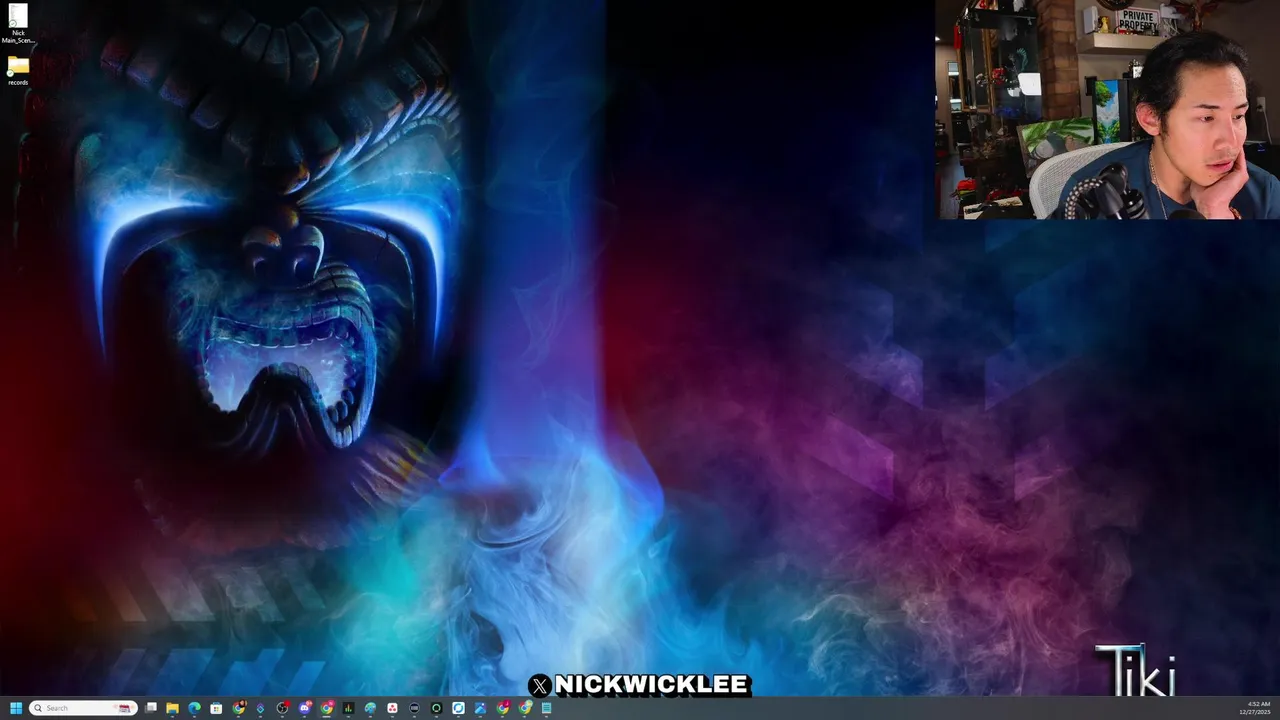Select the Nick Main_Scen... desktop file
Viewport: 1280px width, 720px height.
[x=18, y=24]
